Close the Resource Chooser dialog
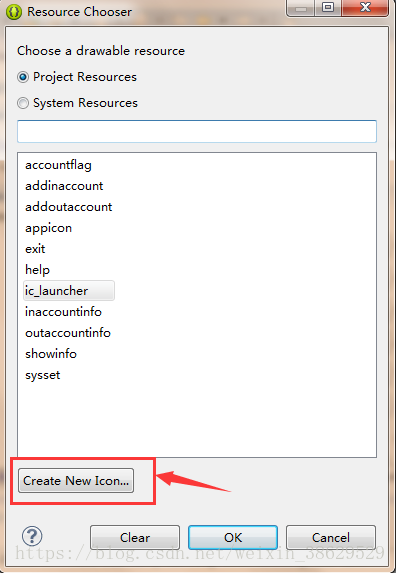Viewport: 396px width, 573px height. [365, 8]
